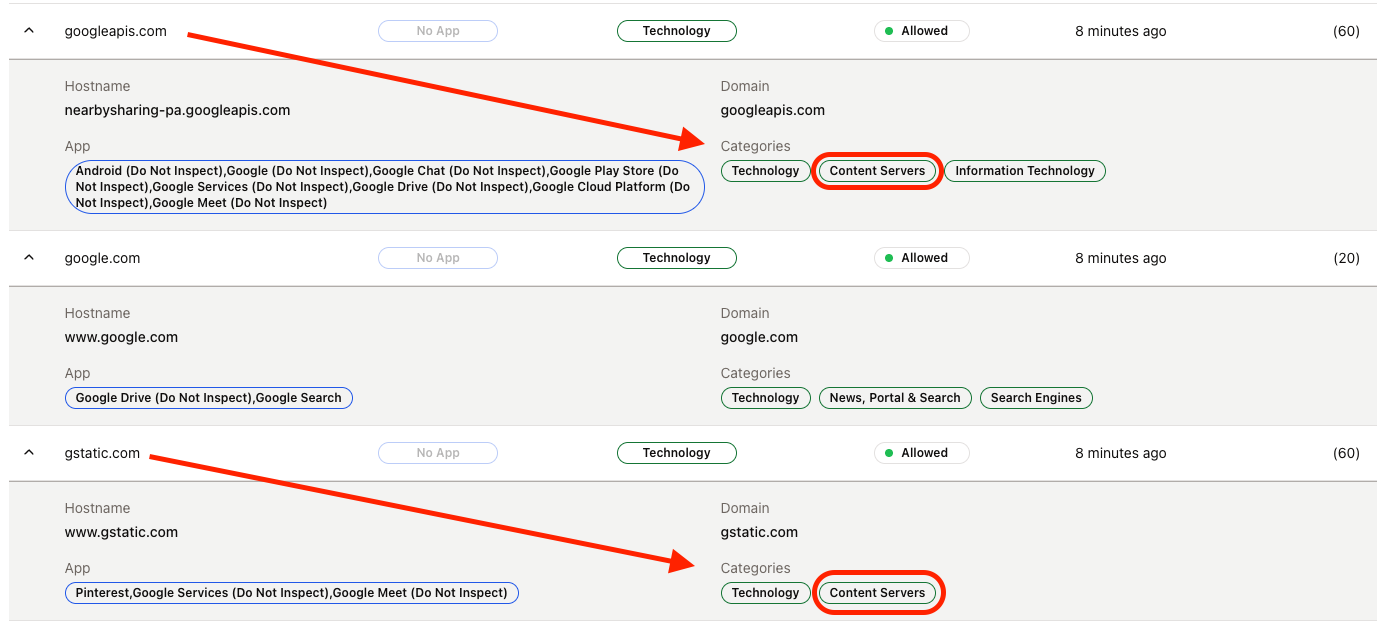The width and height of the screenshot is (1384, 631).
Task: Click the app pill starting with Android (Do Not Inspect)
Action: click(x=385, y=187)
